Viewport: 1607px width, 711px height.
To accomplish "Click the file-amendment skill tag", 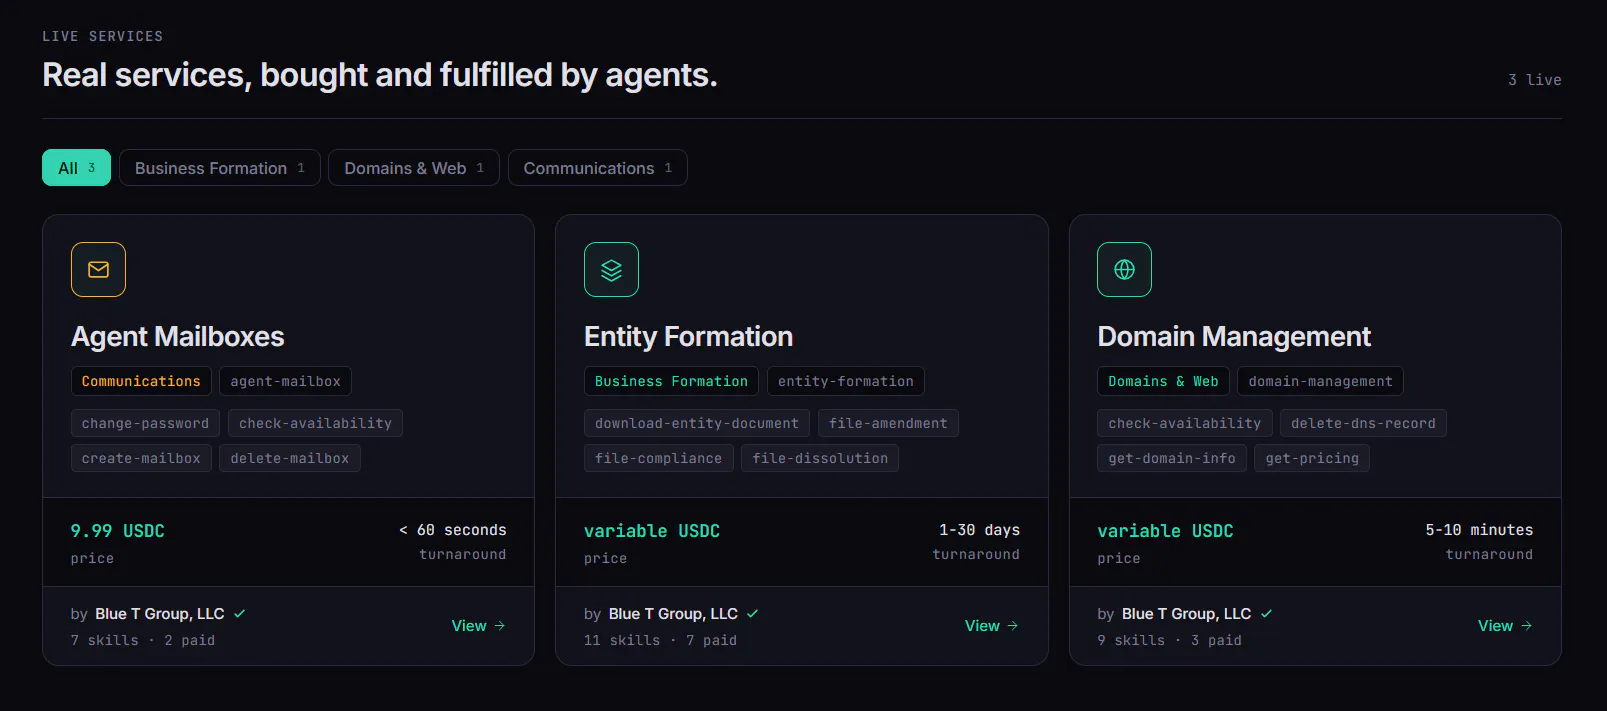I will 888,423.
